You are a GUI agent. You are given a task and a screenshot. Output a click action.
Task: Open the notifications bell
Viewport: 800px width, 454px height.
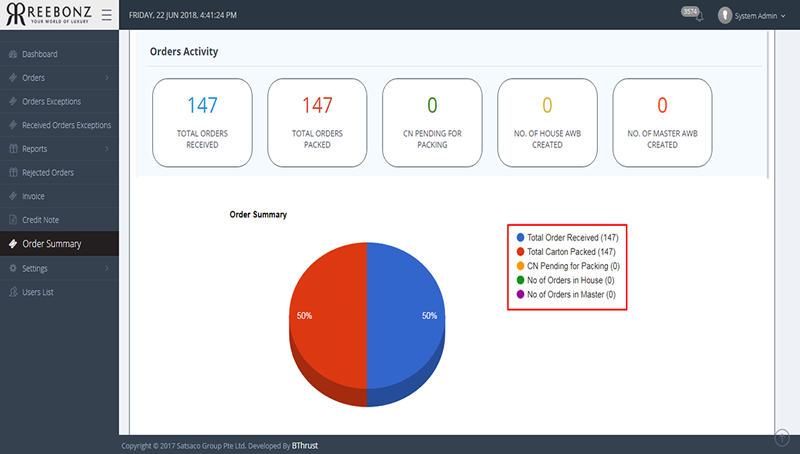(699, 18)
